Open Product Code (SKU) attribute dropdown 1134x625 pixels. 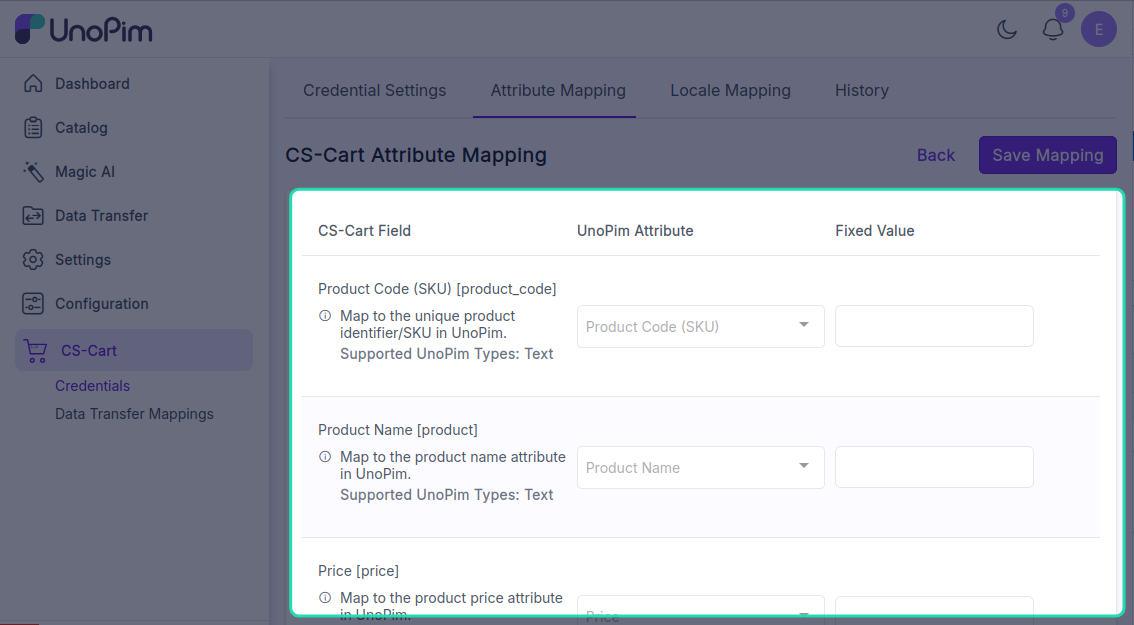coord(700,326)
